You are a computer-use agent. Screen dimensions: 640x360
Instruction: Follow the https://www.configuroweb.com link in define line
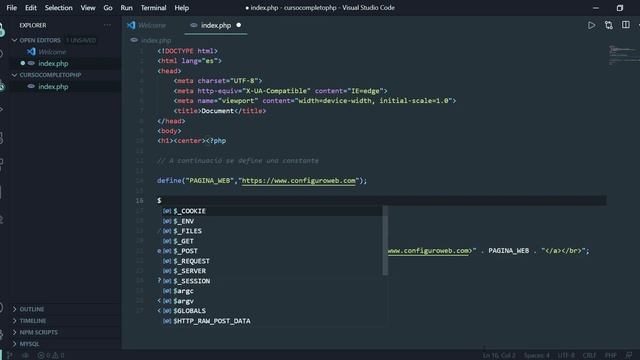click(x=299, y=180)
